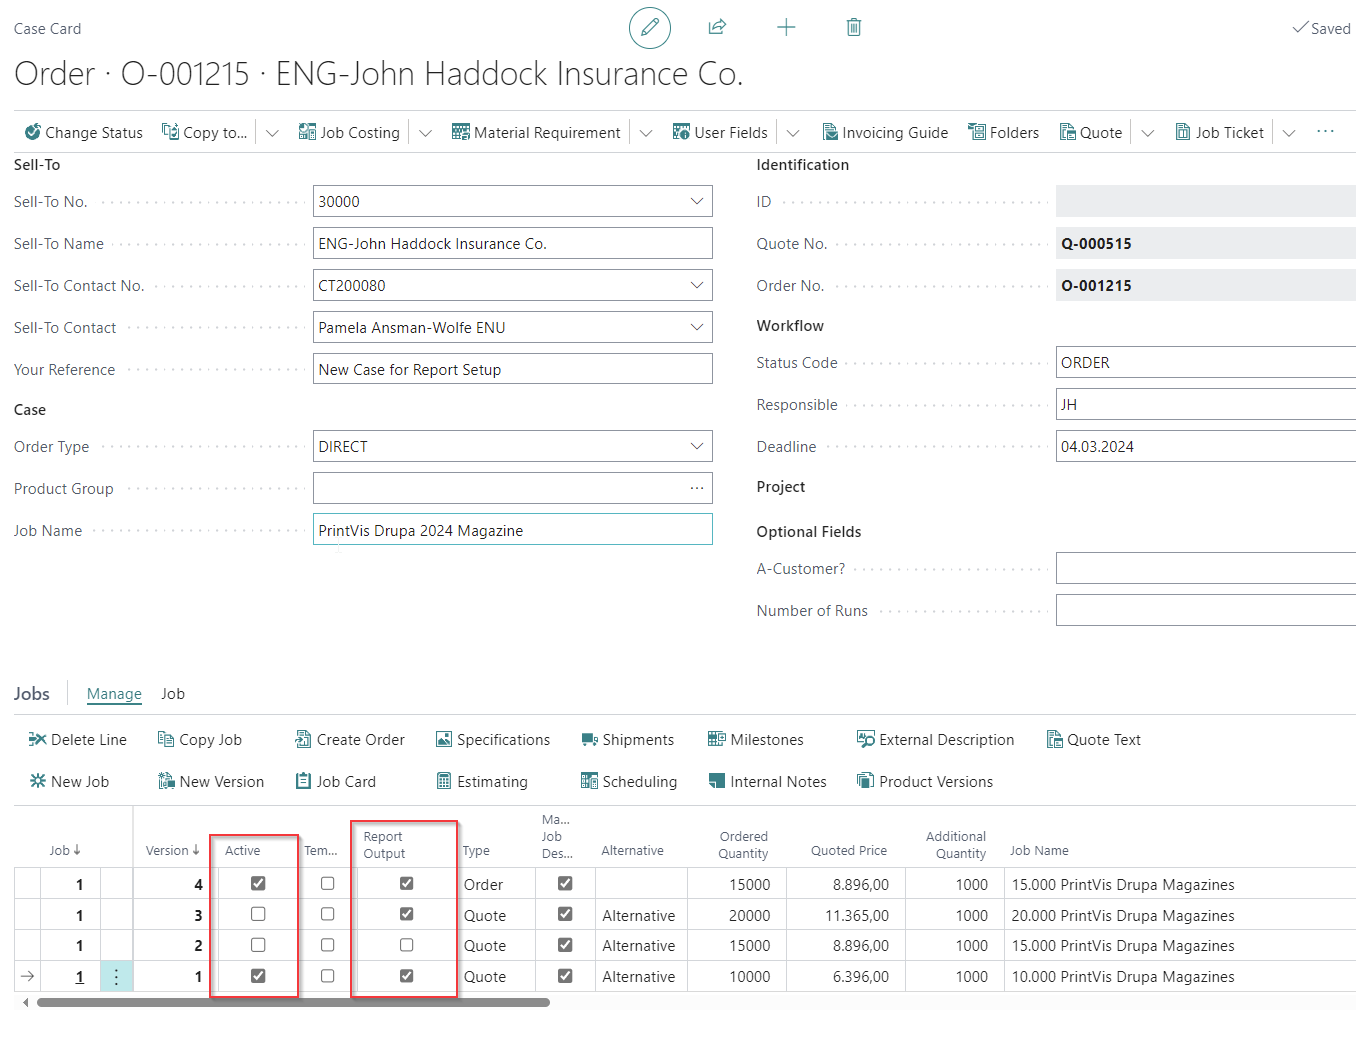The image size is (1356, 1039).
Task: Open Job Costing from the toolbar
Action: click(349, 132)
